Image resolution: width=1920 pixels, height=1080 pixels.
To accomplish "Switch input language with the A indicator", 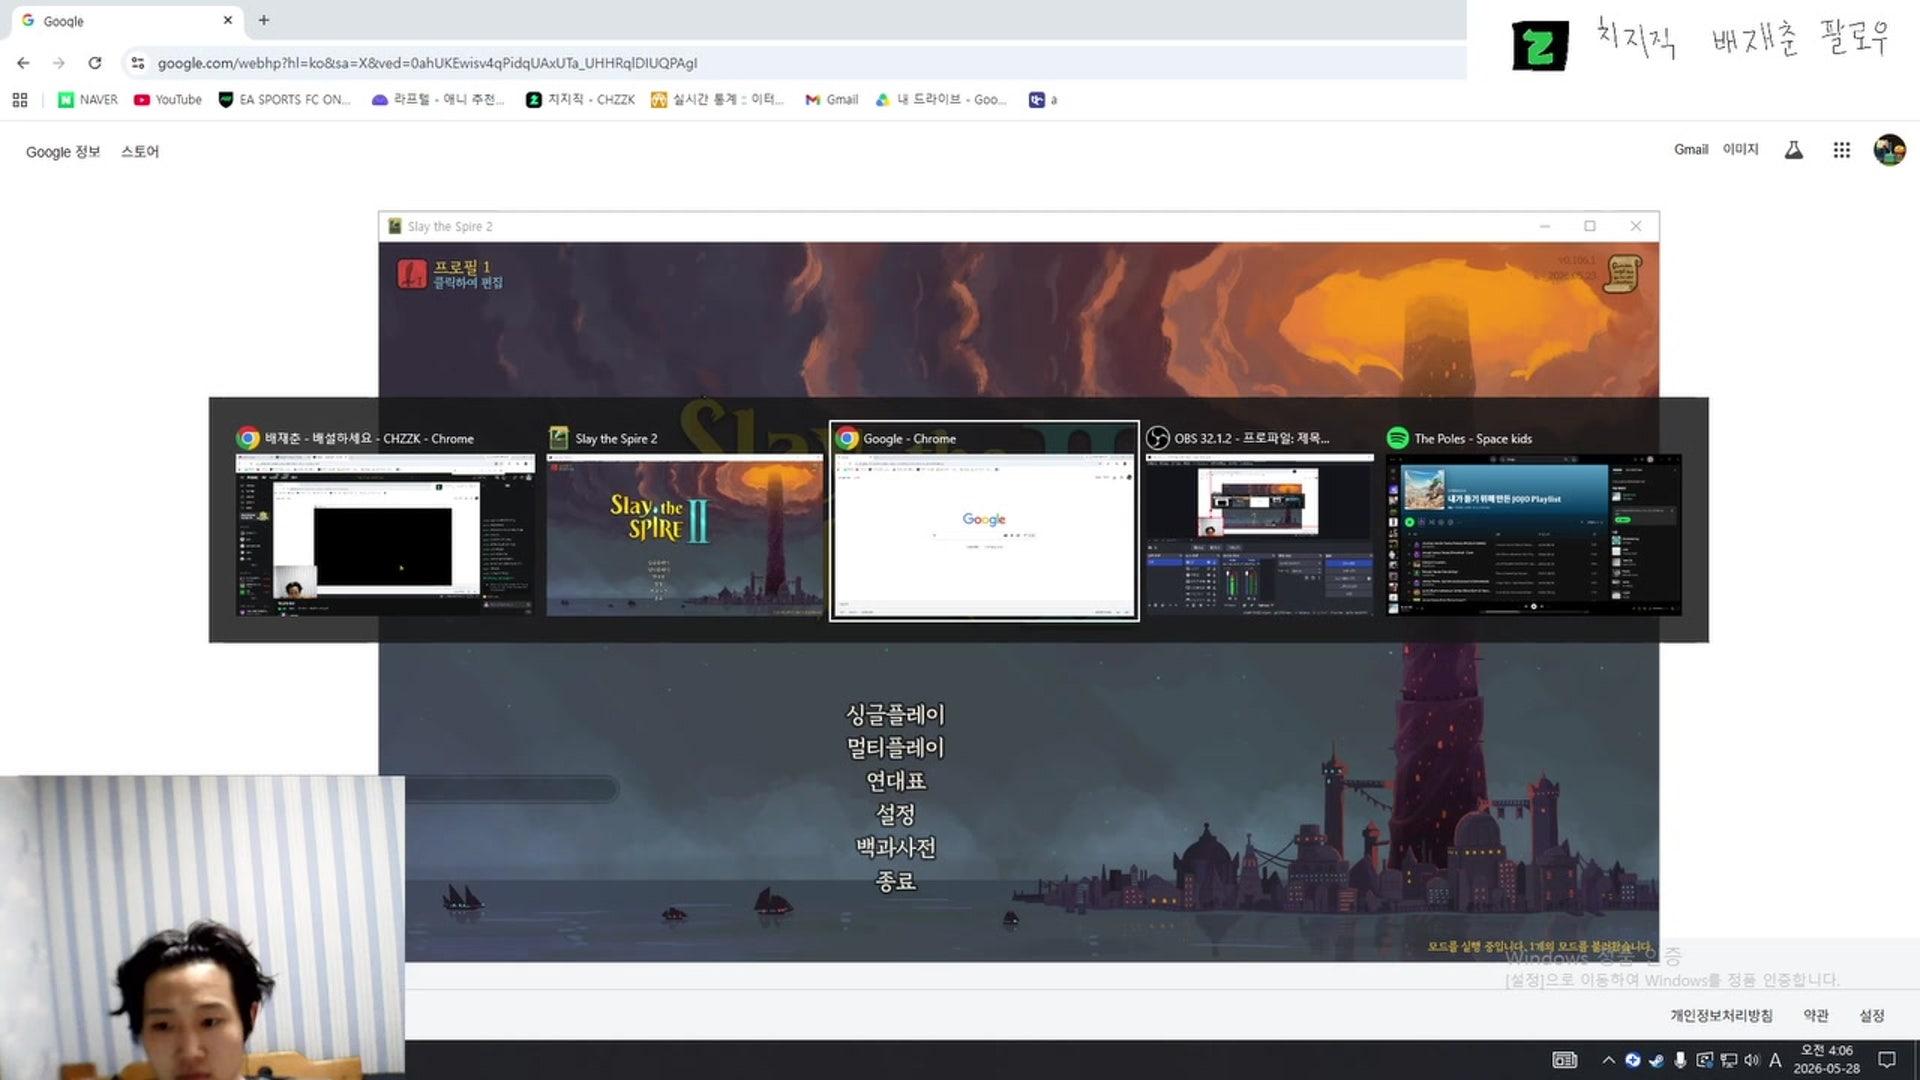I will [x=1775, y=1060].
